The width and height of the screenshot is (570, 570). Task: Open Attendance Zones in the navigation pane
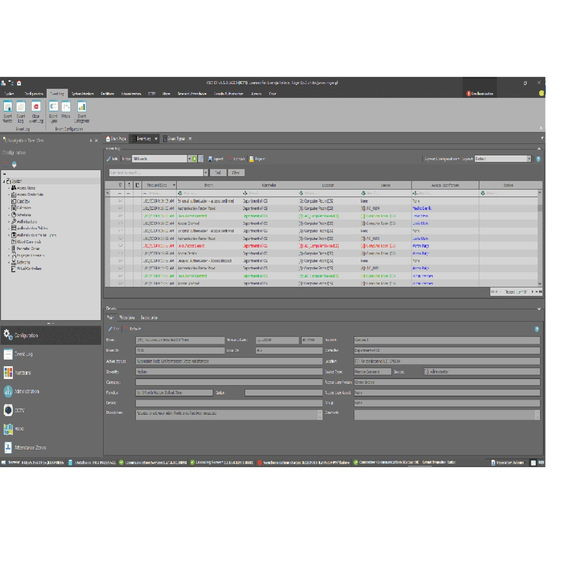pyautogui.click(x=25, y=447)
